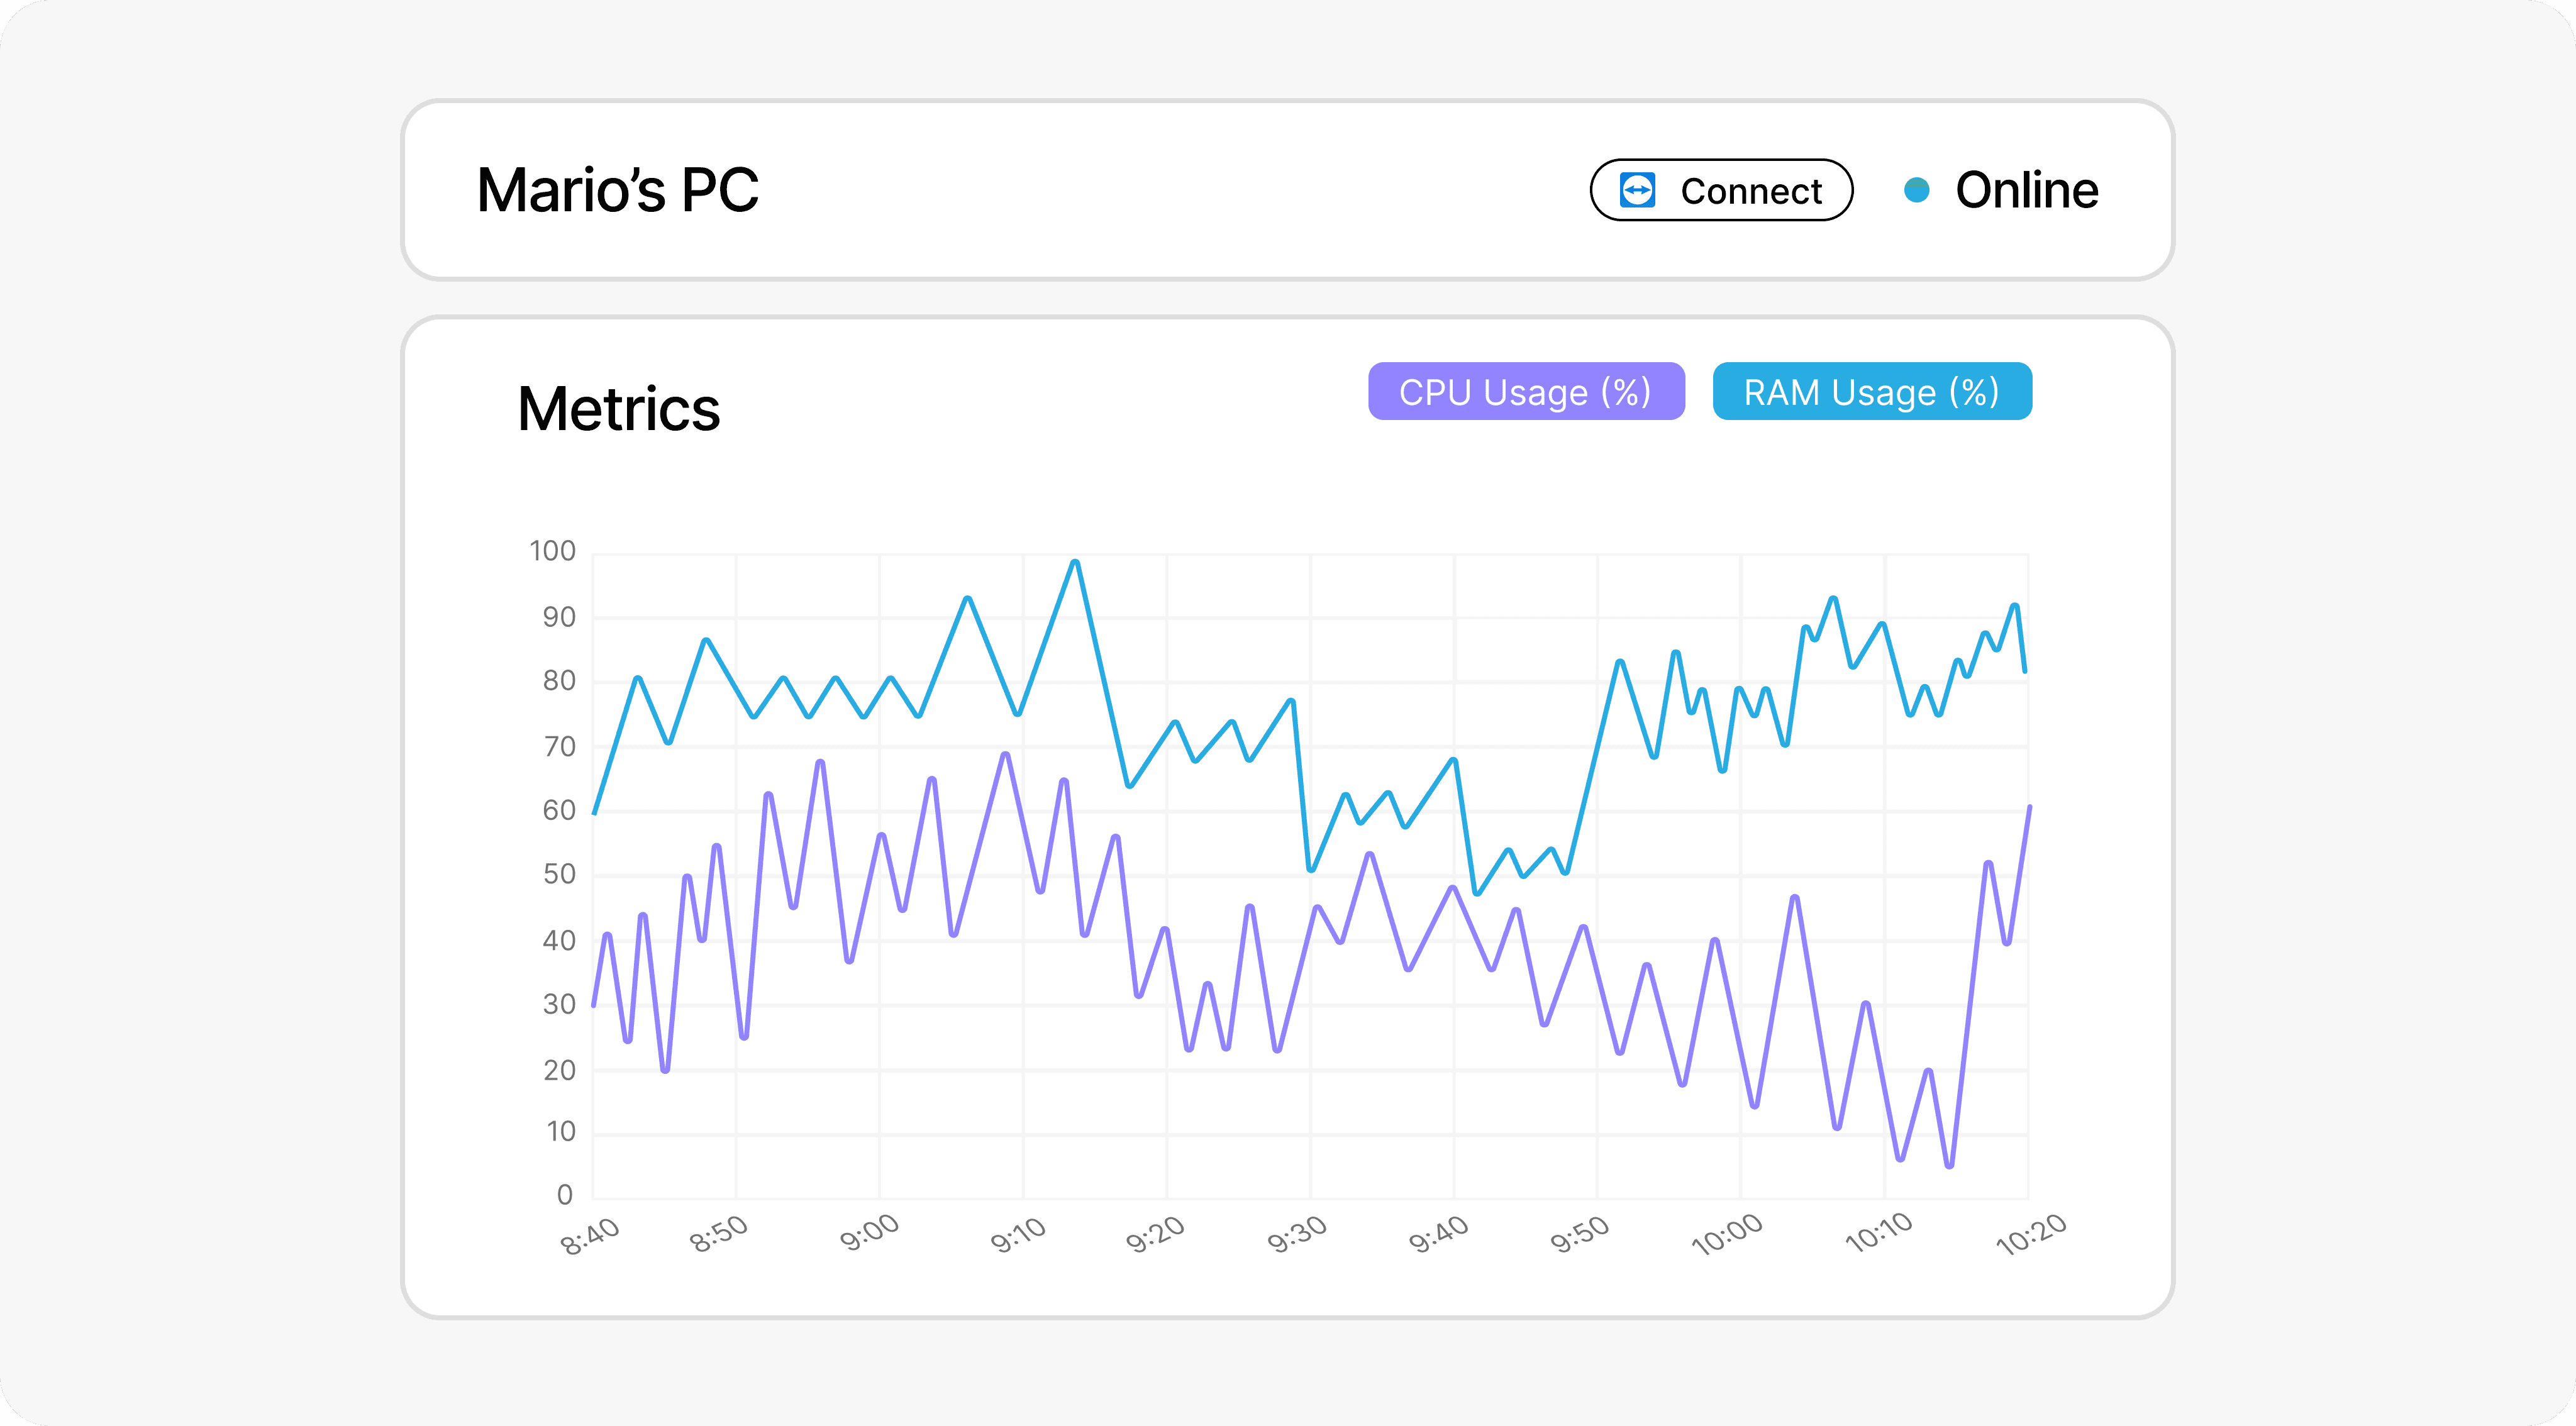2576x1426 pixels.
Task: Toggle RAM Usage visibility via its legend
Action: tap(1872, 392)
